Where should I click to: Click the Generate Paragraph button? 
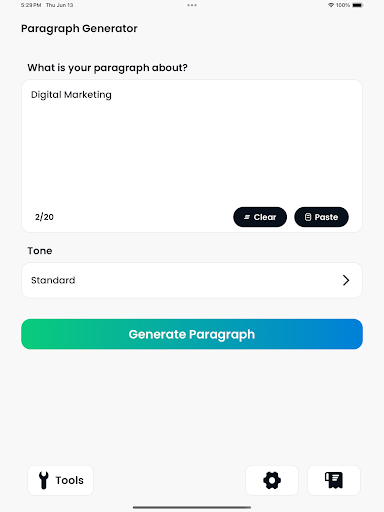coord(192,334)
